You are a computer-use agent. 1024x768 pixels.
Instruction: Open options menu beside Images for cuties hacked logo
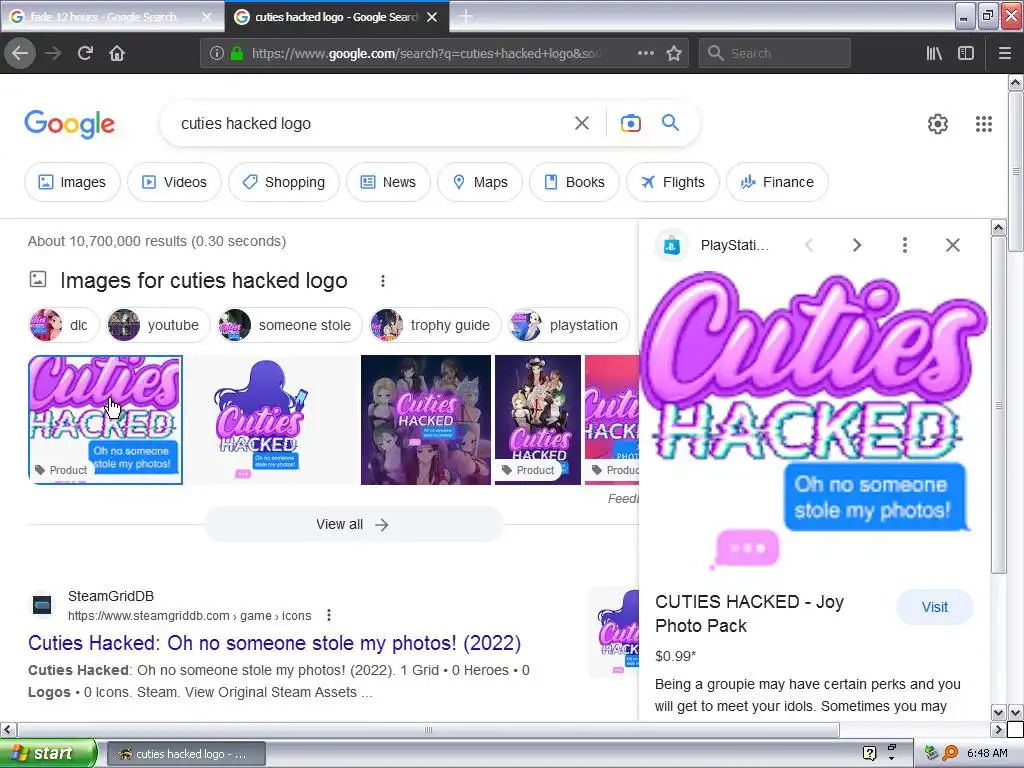pos(383,281)
